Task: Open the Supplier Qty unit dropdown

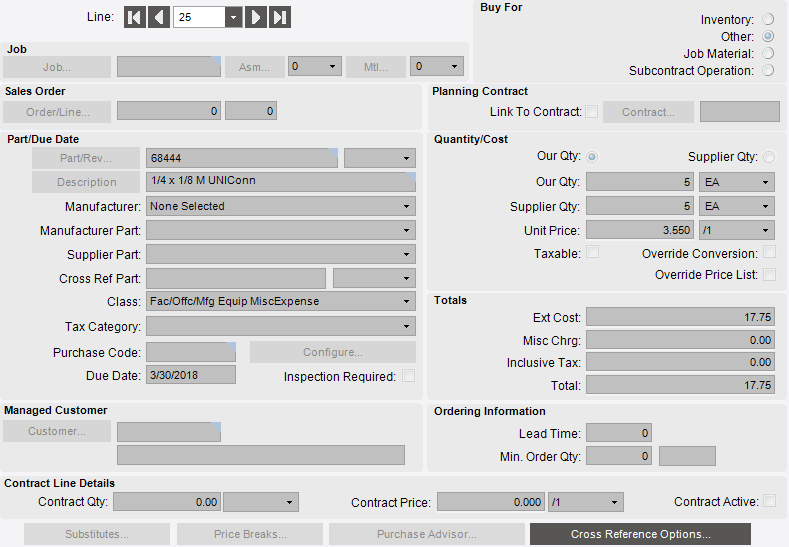Action: pyautogui.click(x=765, y=206)
